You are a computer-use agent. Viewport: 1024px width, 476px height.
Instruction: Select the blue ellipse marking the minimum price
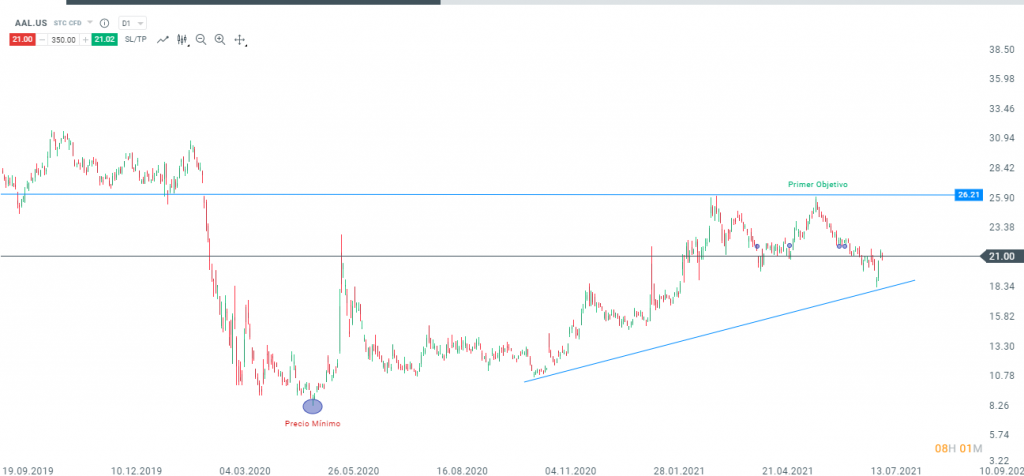pos(313,406)
